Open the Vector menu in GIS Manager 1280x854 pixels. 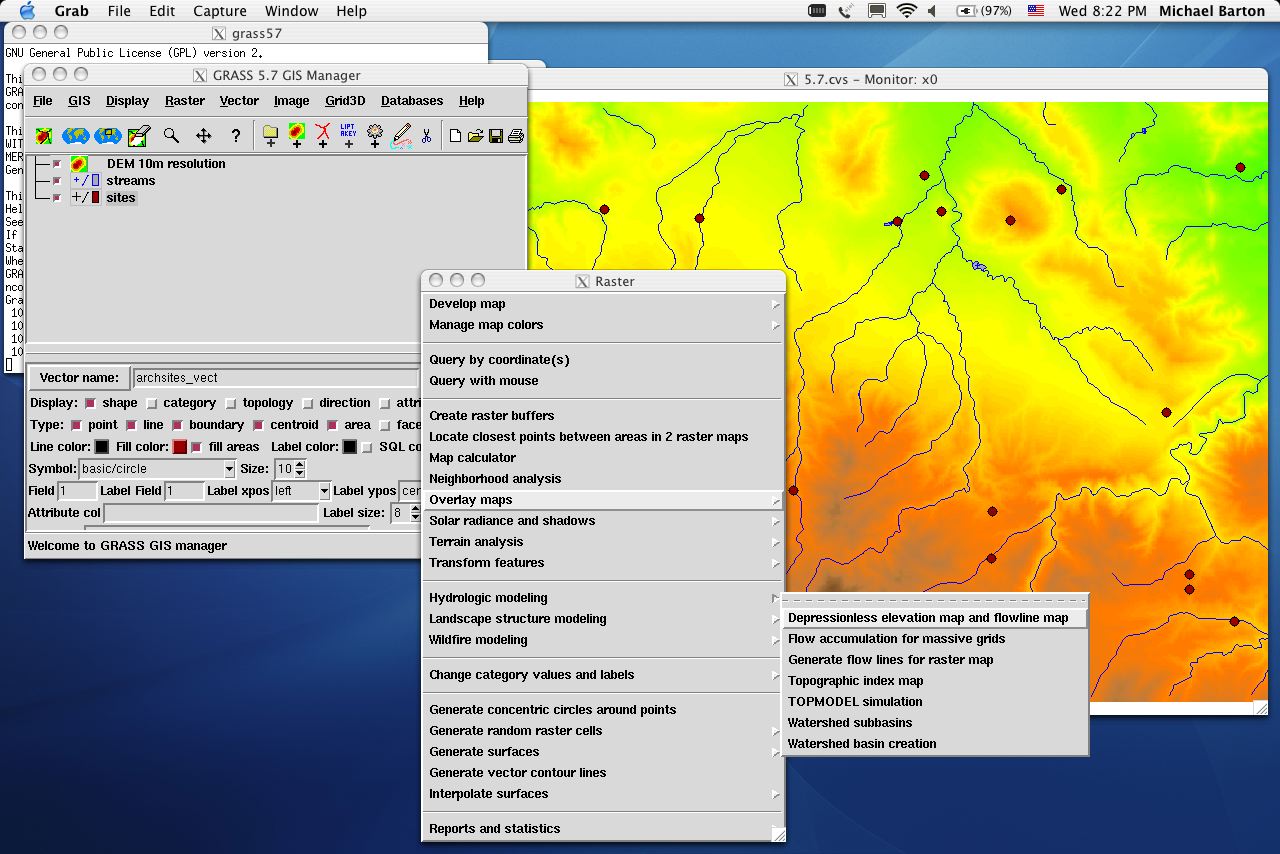point(239,101)
